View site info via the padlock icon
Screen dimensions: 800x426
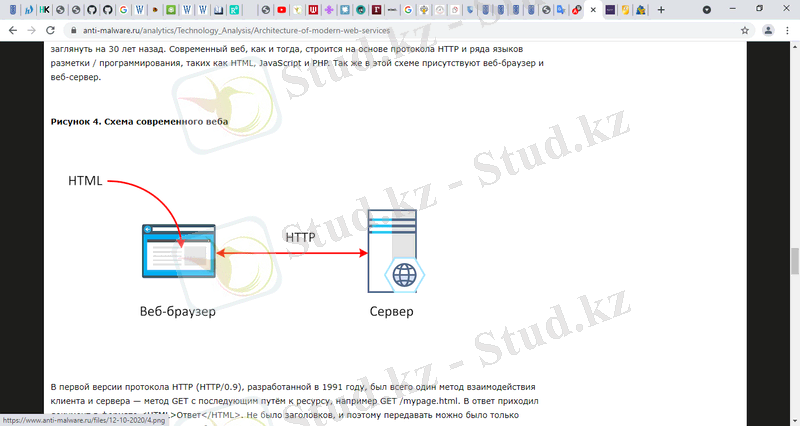(74, 31)
